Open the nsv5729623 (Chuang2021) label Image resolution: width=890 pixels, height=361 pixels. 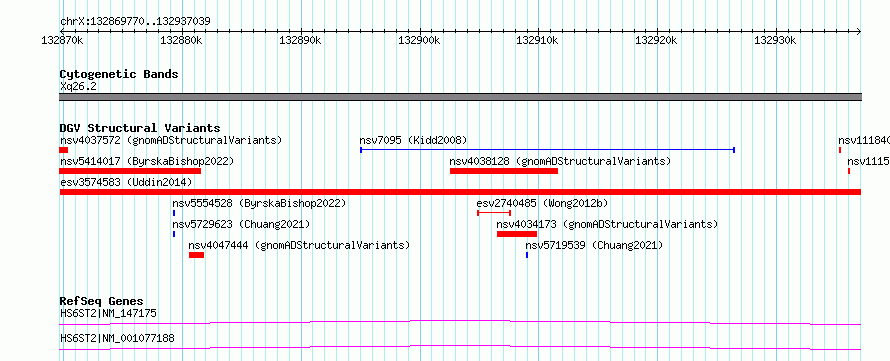(x=241, y=224)
